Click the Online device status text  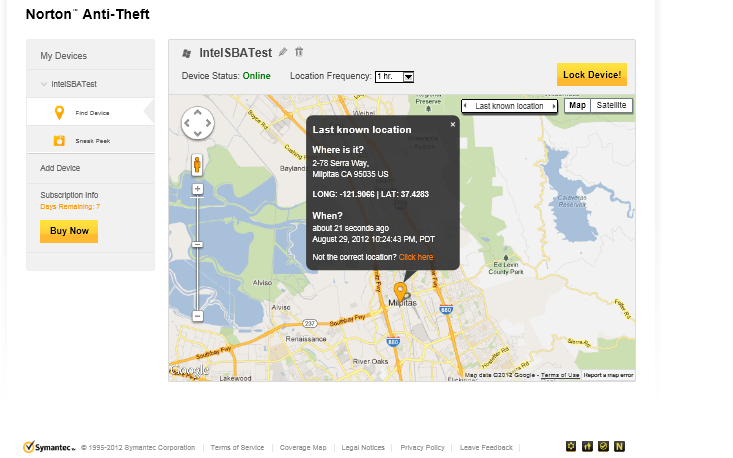click(x=256, y=76)
